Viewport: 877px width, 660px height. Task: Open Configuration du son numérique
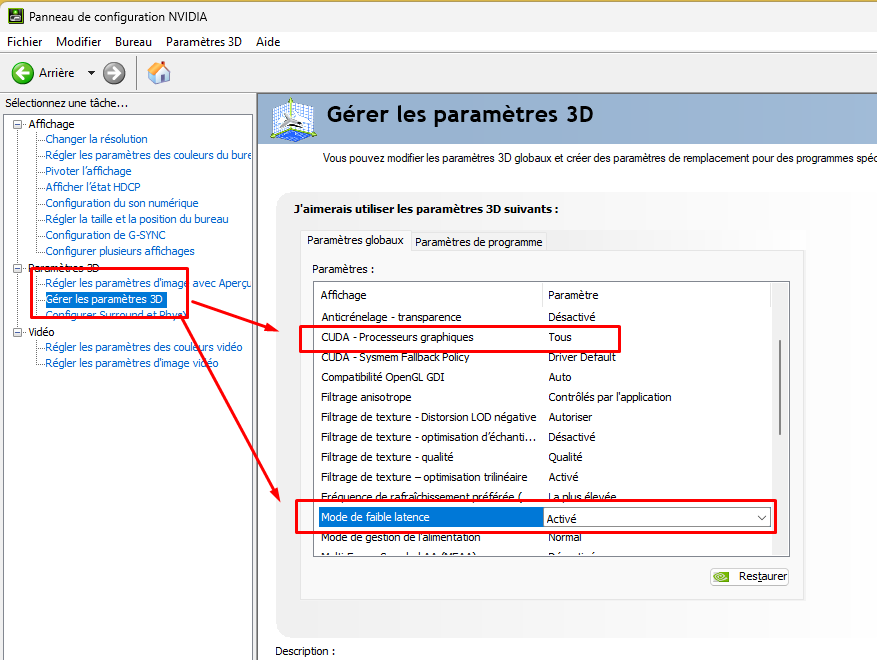[x=122, y=203]
